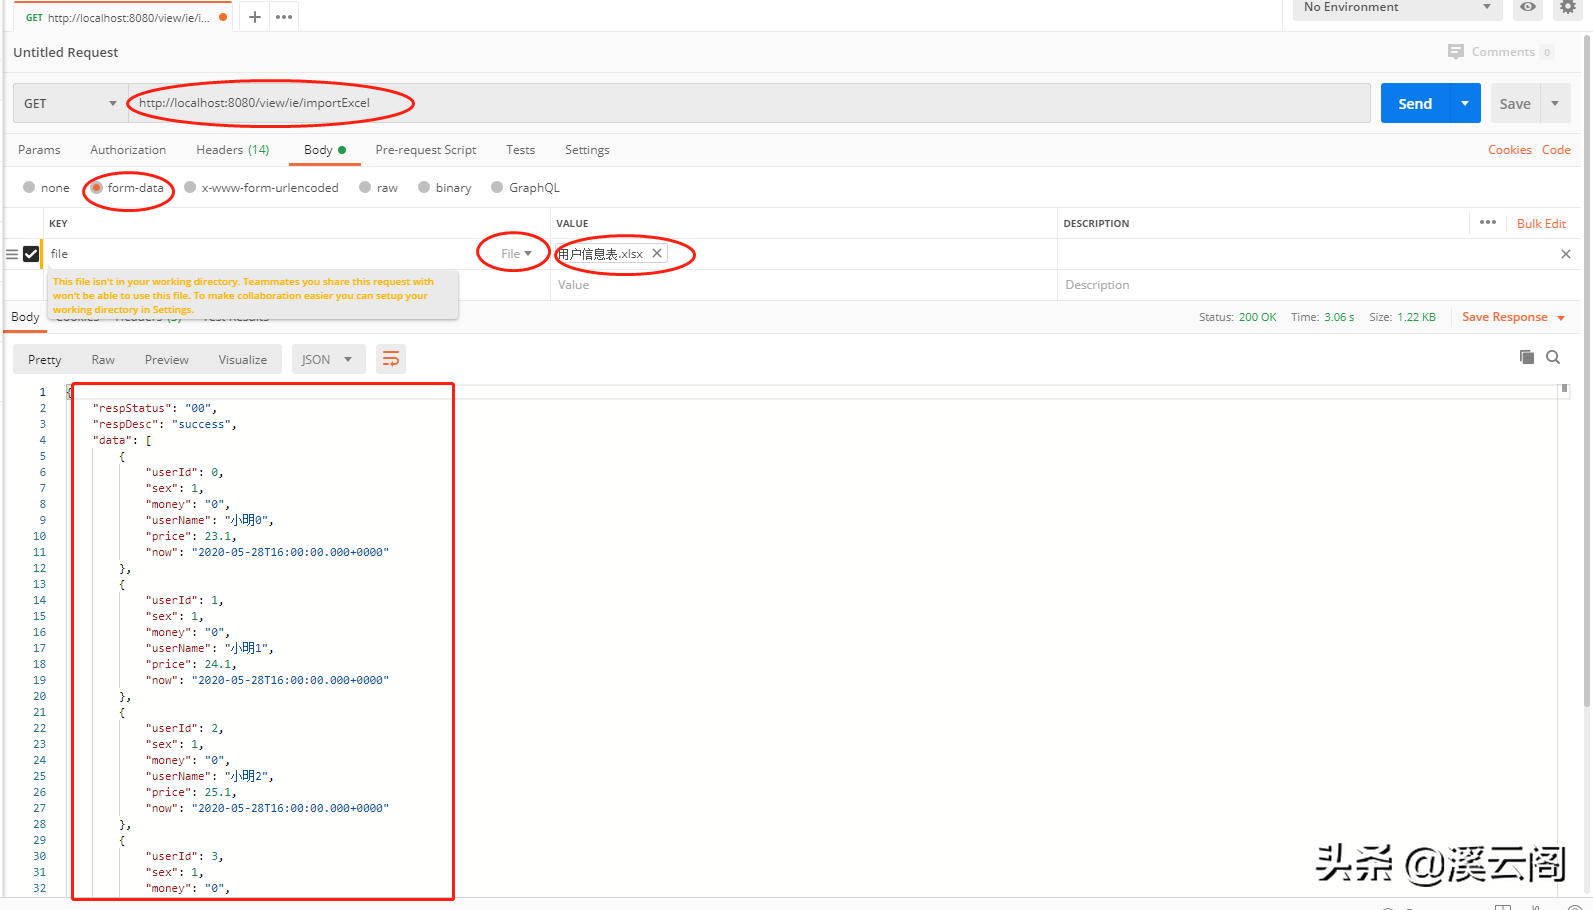Click the empty Value field in new row

coord(803,285)
